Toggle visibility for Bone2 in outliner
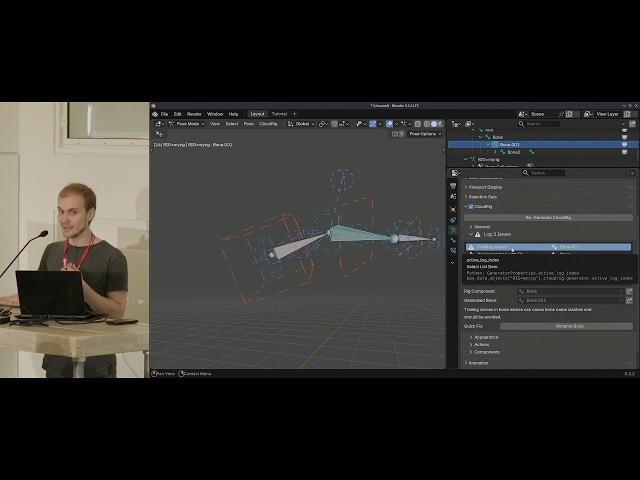 point(624,152)
